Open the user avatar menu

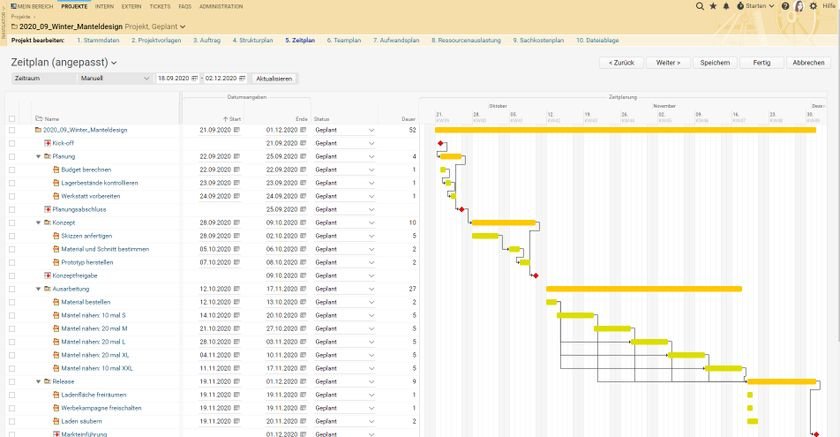(x=799, y=6)
